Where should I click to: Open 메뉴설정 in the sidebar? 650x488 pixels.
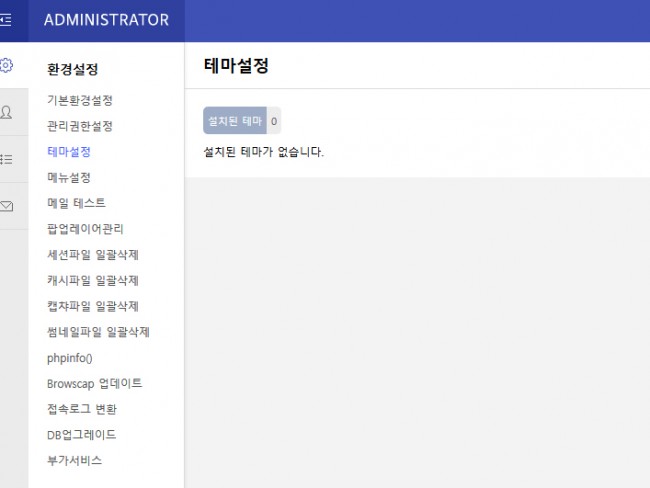(x=69, y=177)
